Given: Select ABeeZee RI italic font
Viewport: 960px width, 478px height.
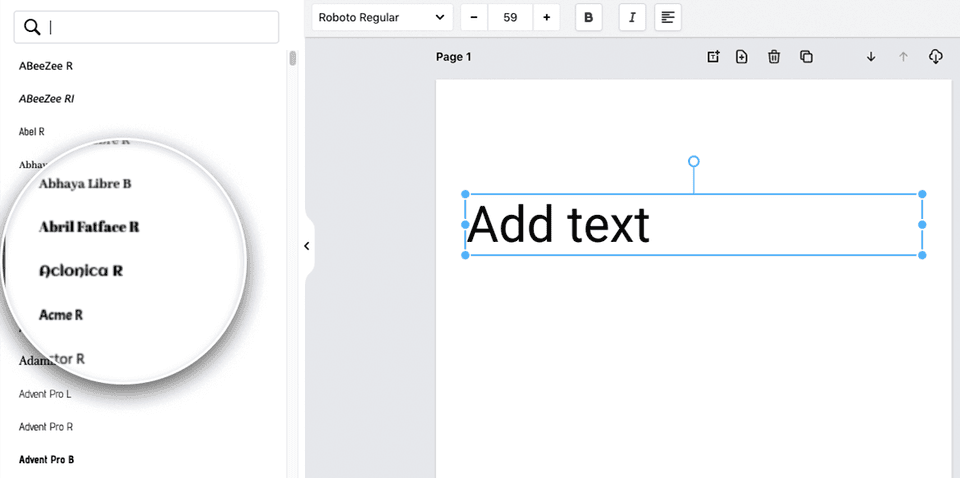Looking at the screenshot, I should 47,99.
